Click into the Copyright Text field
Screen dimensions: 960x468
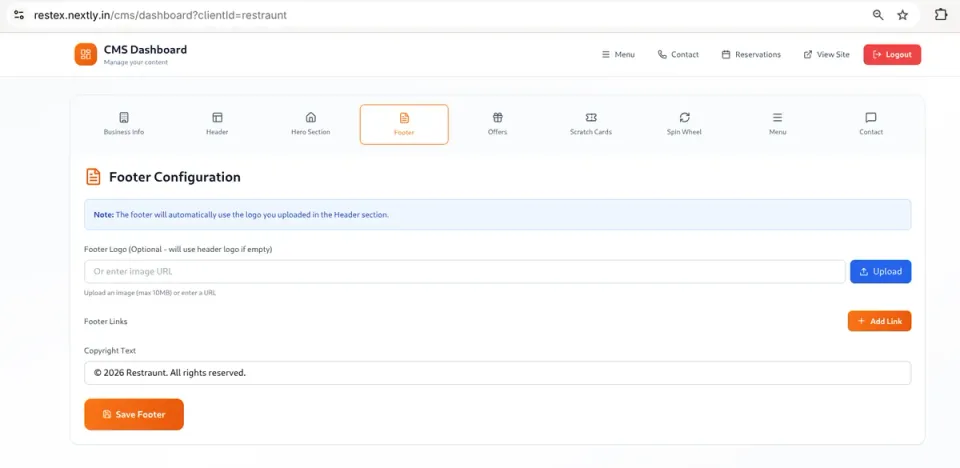click(497, 372)
